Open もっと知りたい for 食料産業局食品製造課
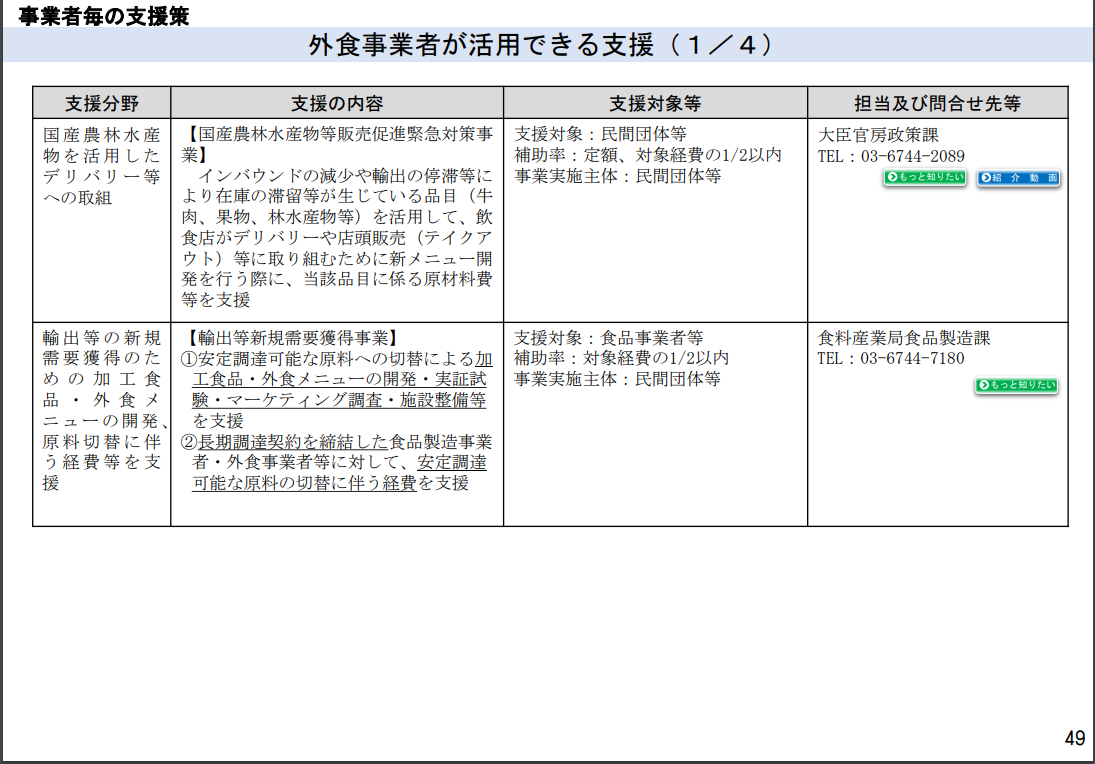 click(1017, 385)
